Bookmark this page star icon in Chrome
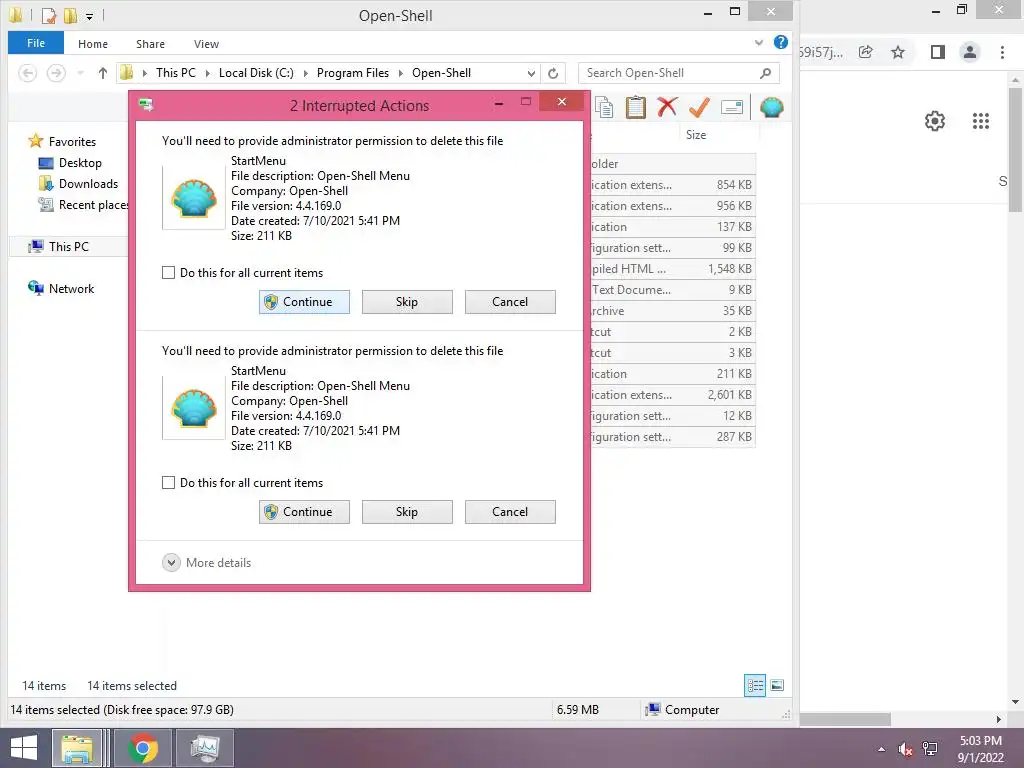This screenshot has width=1024, height=768. [898, 52]
